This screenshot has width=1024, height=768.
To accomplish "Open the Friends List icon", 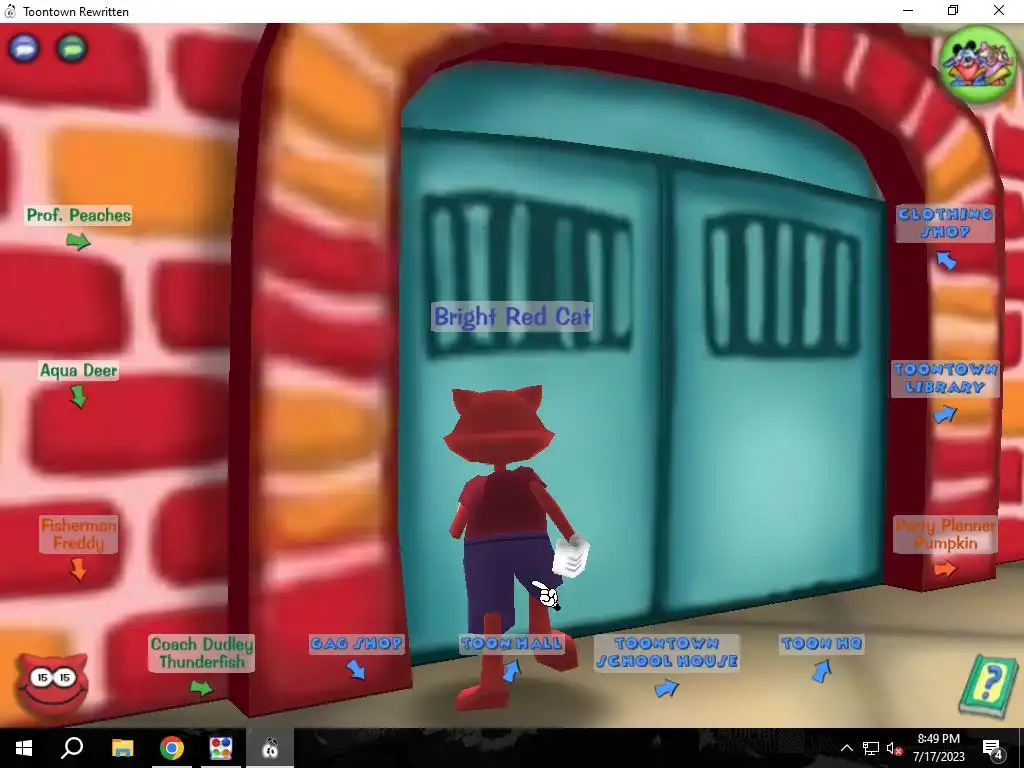I will coord(978,63).
